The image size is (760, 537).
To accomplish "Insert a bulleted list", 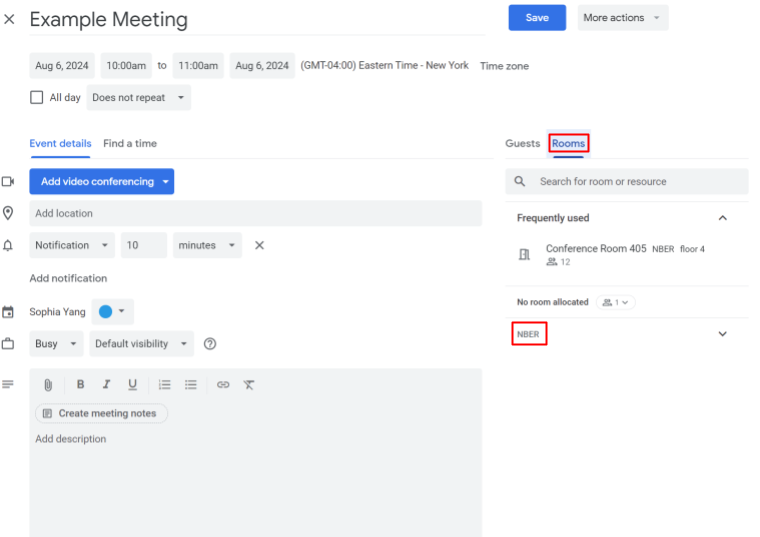I will pos(191,385).
